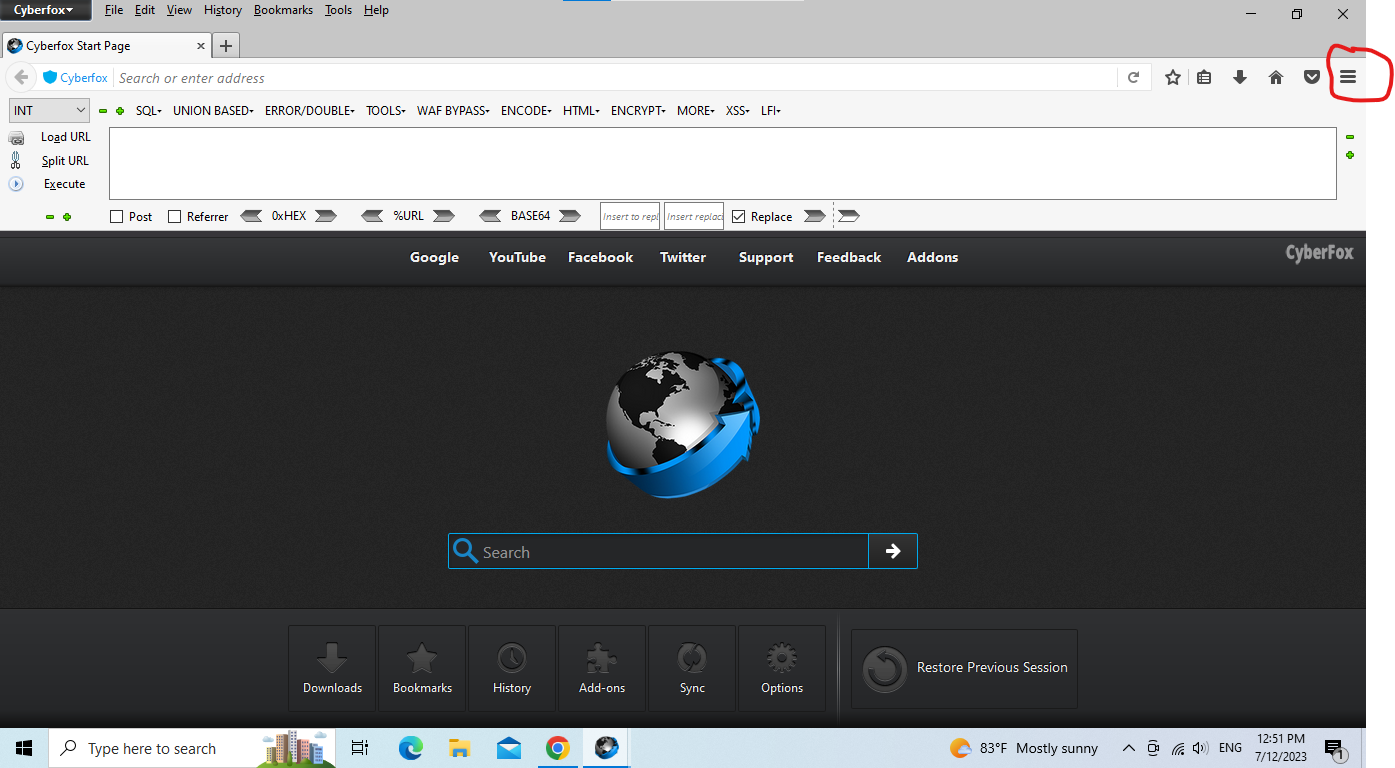Expand the UNION BASED dropdown
Image resolution: width=1395 pixels, height=768 pixels.
click(213, 111)
